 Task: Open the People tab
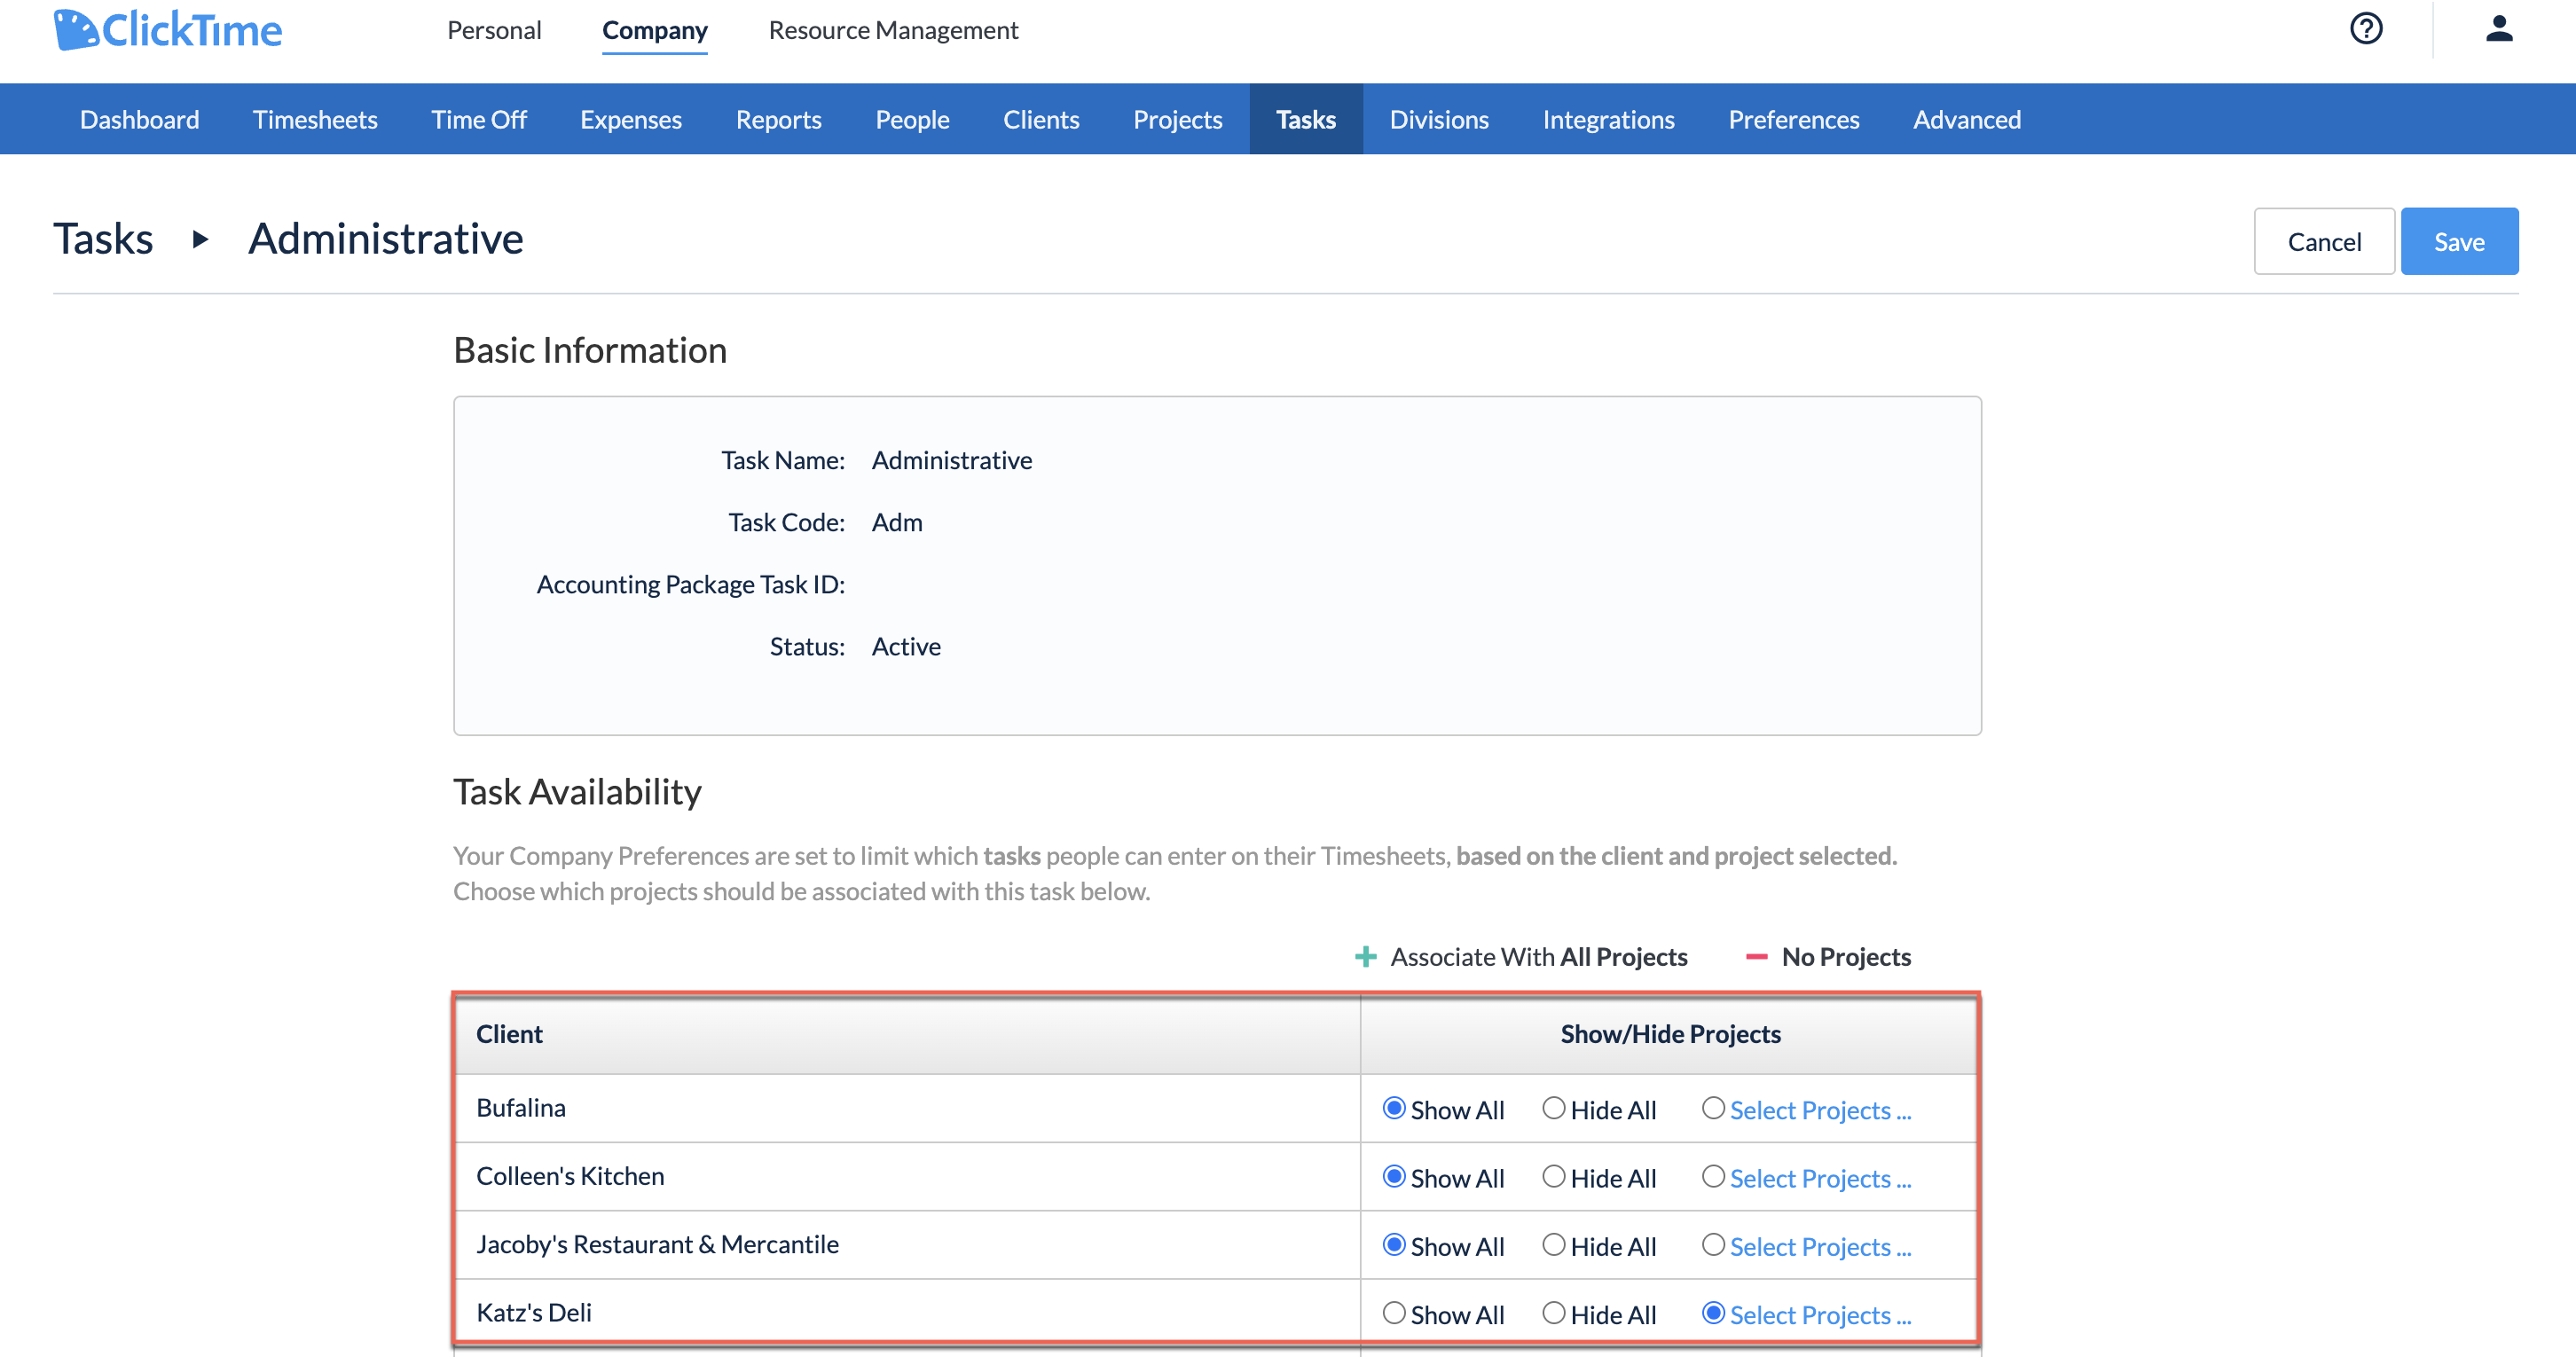coord(912,119)
